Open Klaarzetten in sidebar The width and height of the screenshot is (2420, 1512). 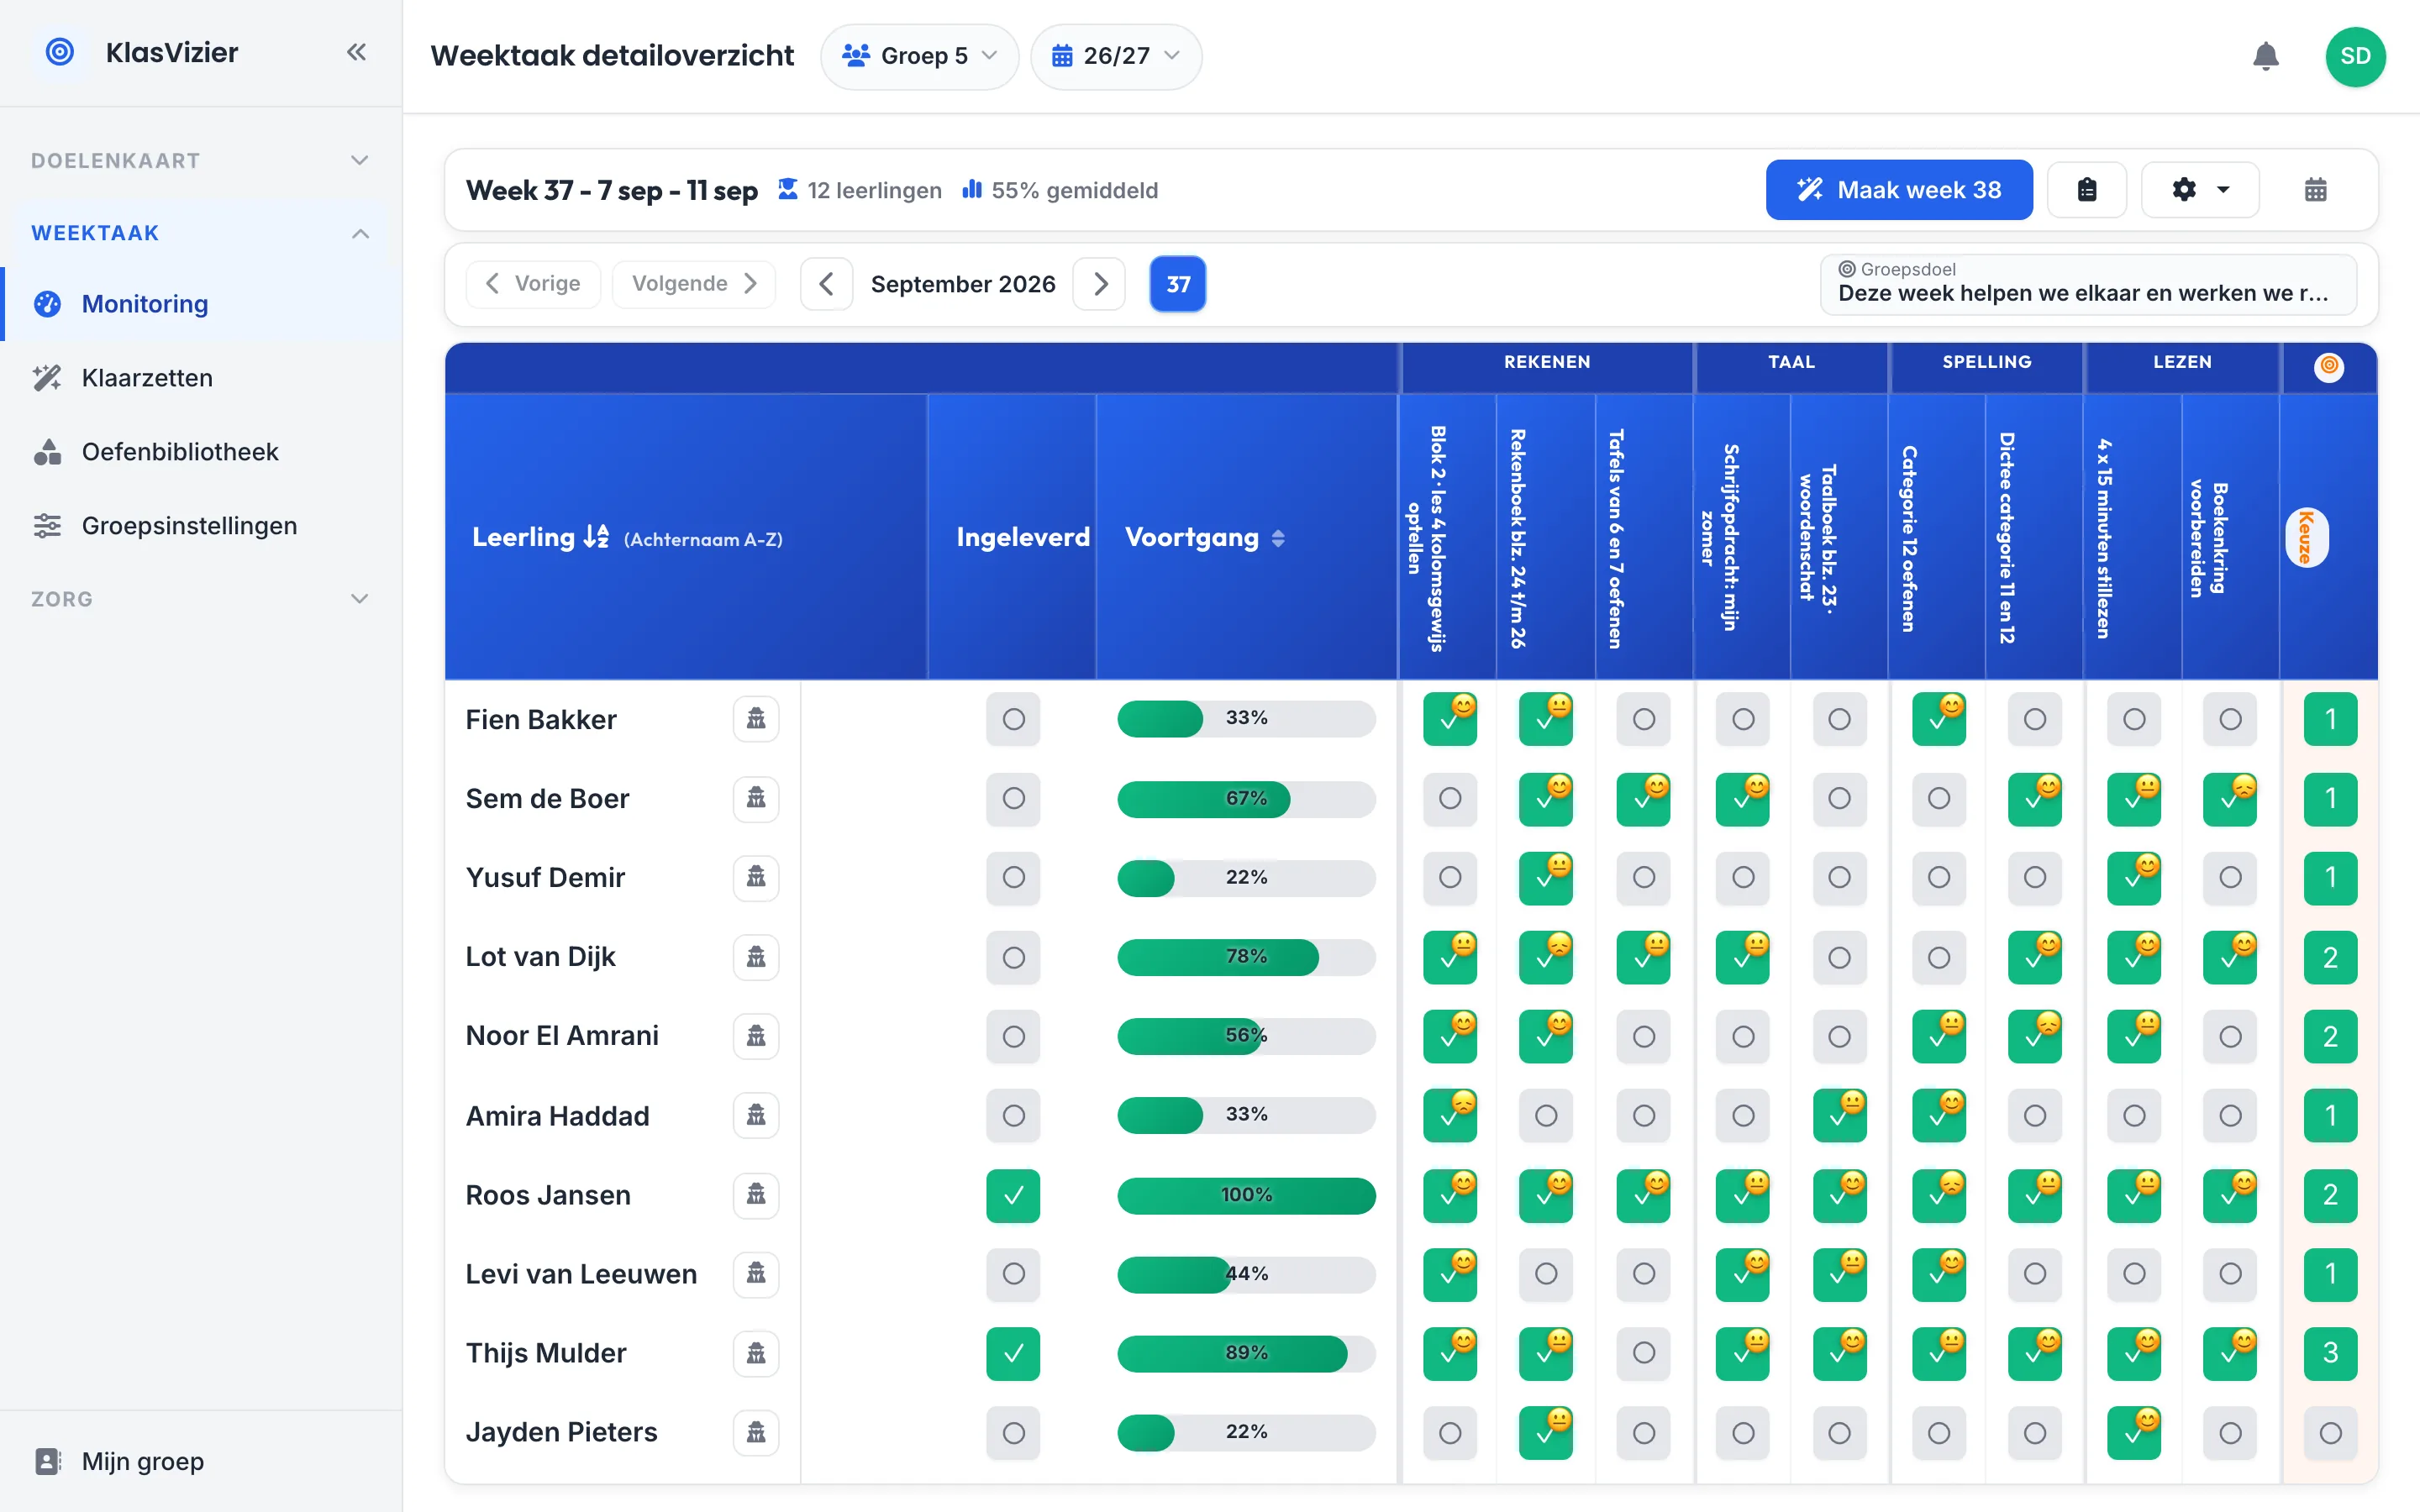201,378
